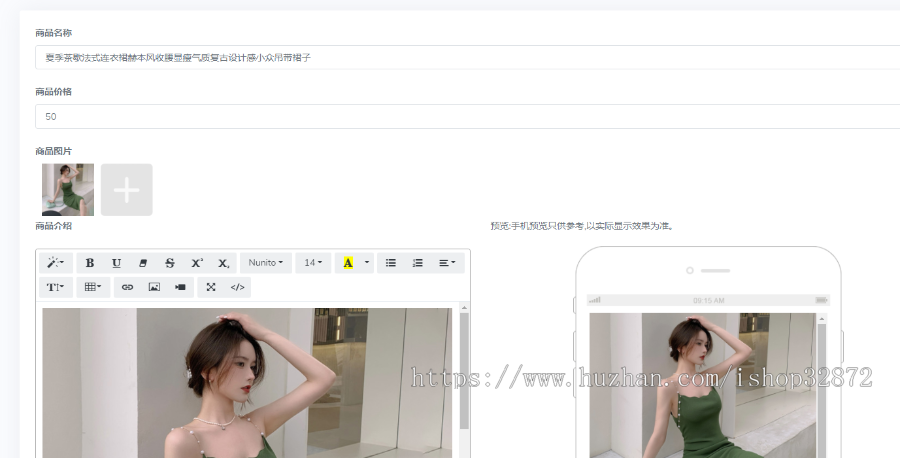Image resolution: width=900 pixels, height=458 pixels.
Task: Click the image inside the editor content
Action: coord(247,383)
